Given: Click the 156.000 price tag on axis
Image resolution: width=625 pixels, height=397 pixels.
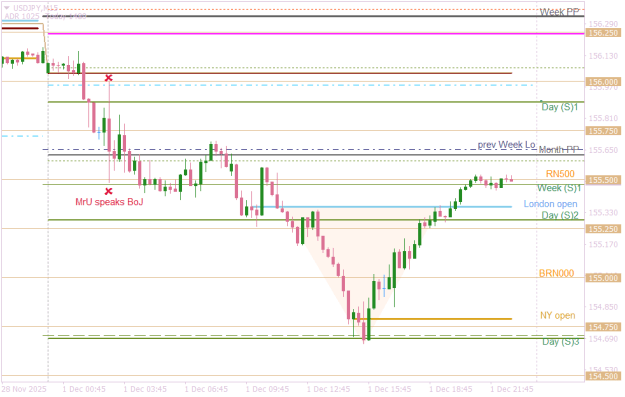Looking at the screenshot, I should pyautogui.click(x=603, y=82).
